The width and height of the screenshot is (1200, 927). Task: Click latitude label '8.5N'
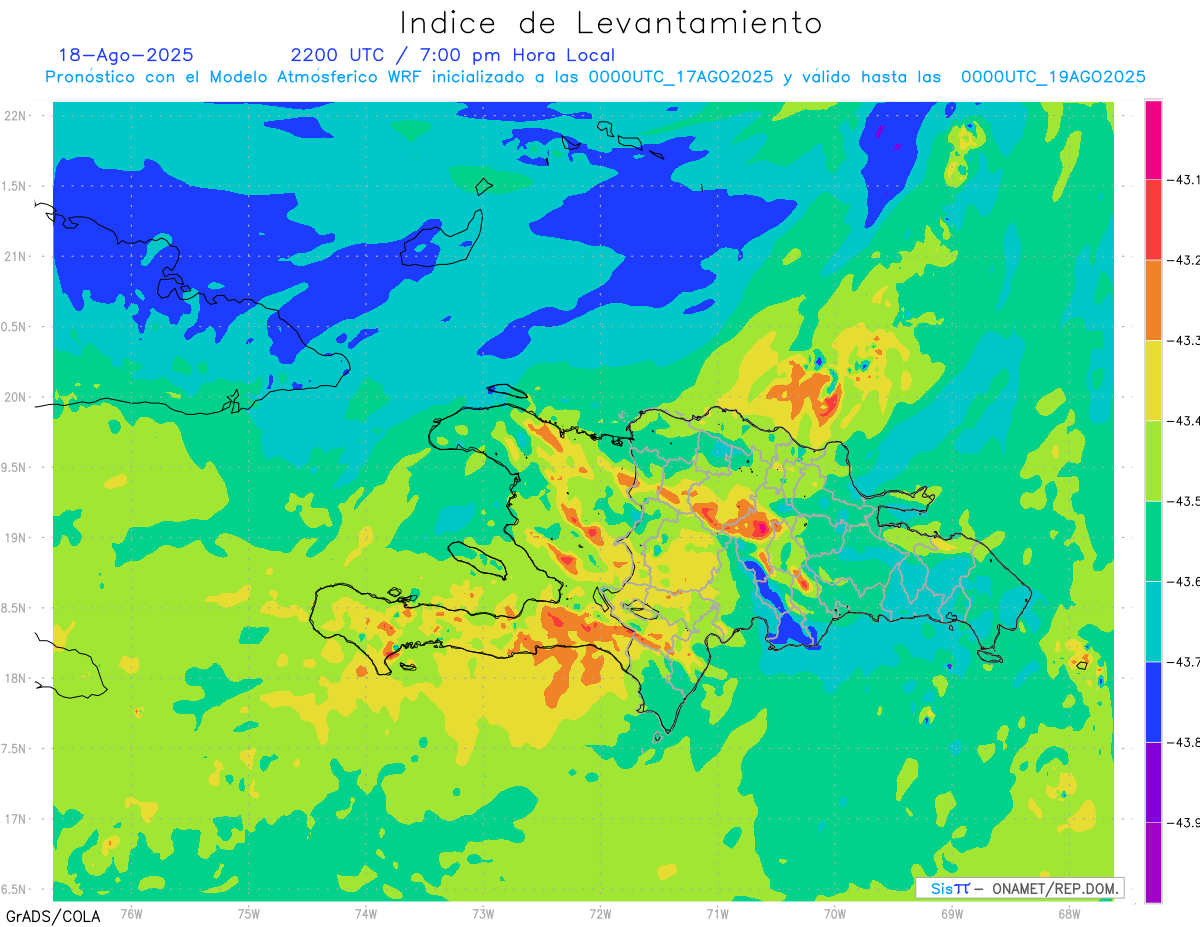pyautogui.click(x=14, y=608)
